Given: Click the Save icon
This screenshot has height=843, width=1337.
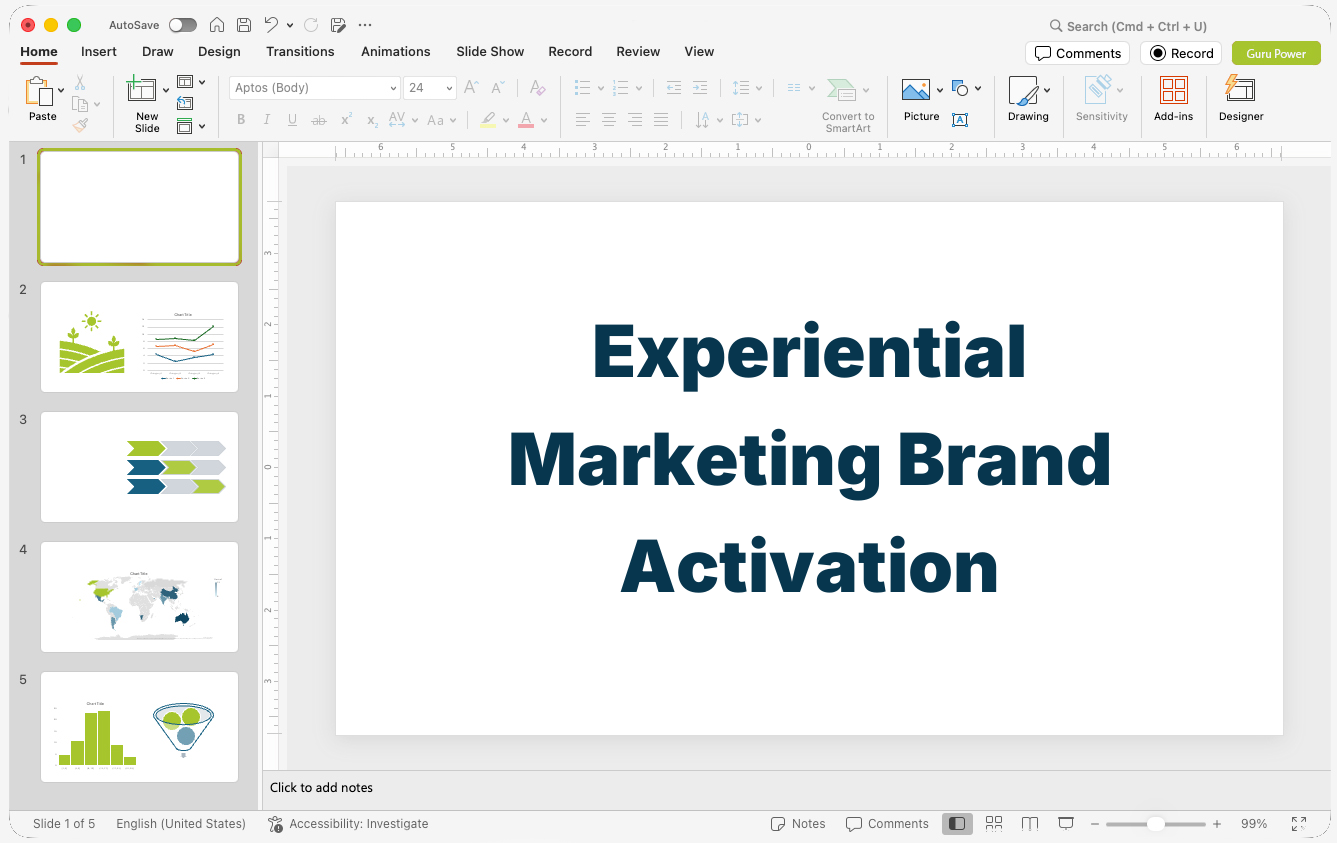Looking at the screenshot, I should (x=244, y=25).
